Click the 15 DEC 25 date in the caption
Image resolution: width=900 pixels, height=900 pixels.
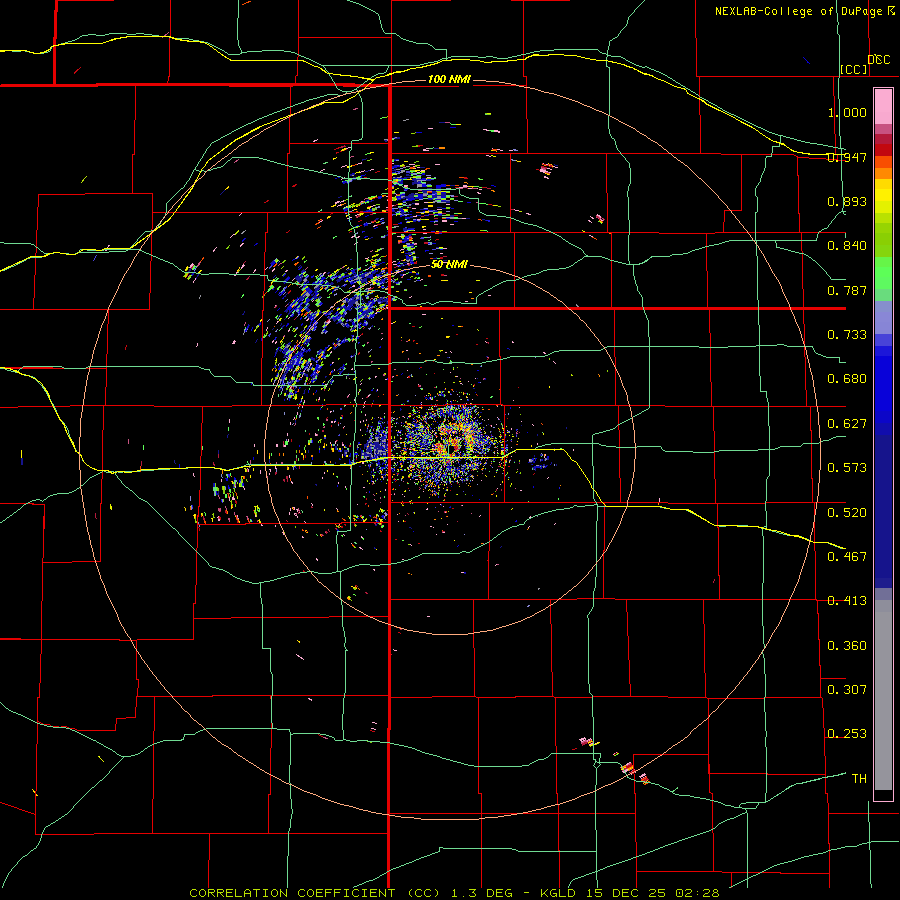click(626, 893)
